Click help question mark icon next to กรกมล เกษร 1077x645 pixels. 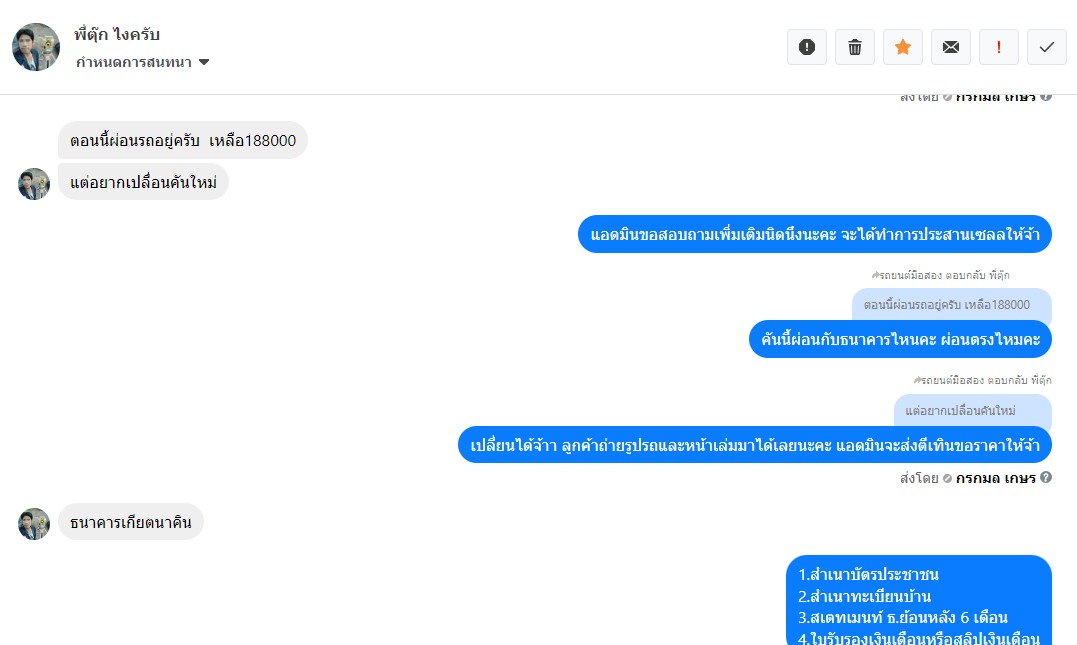coord(1045,477)
